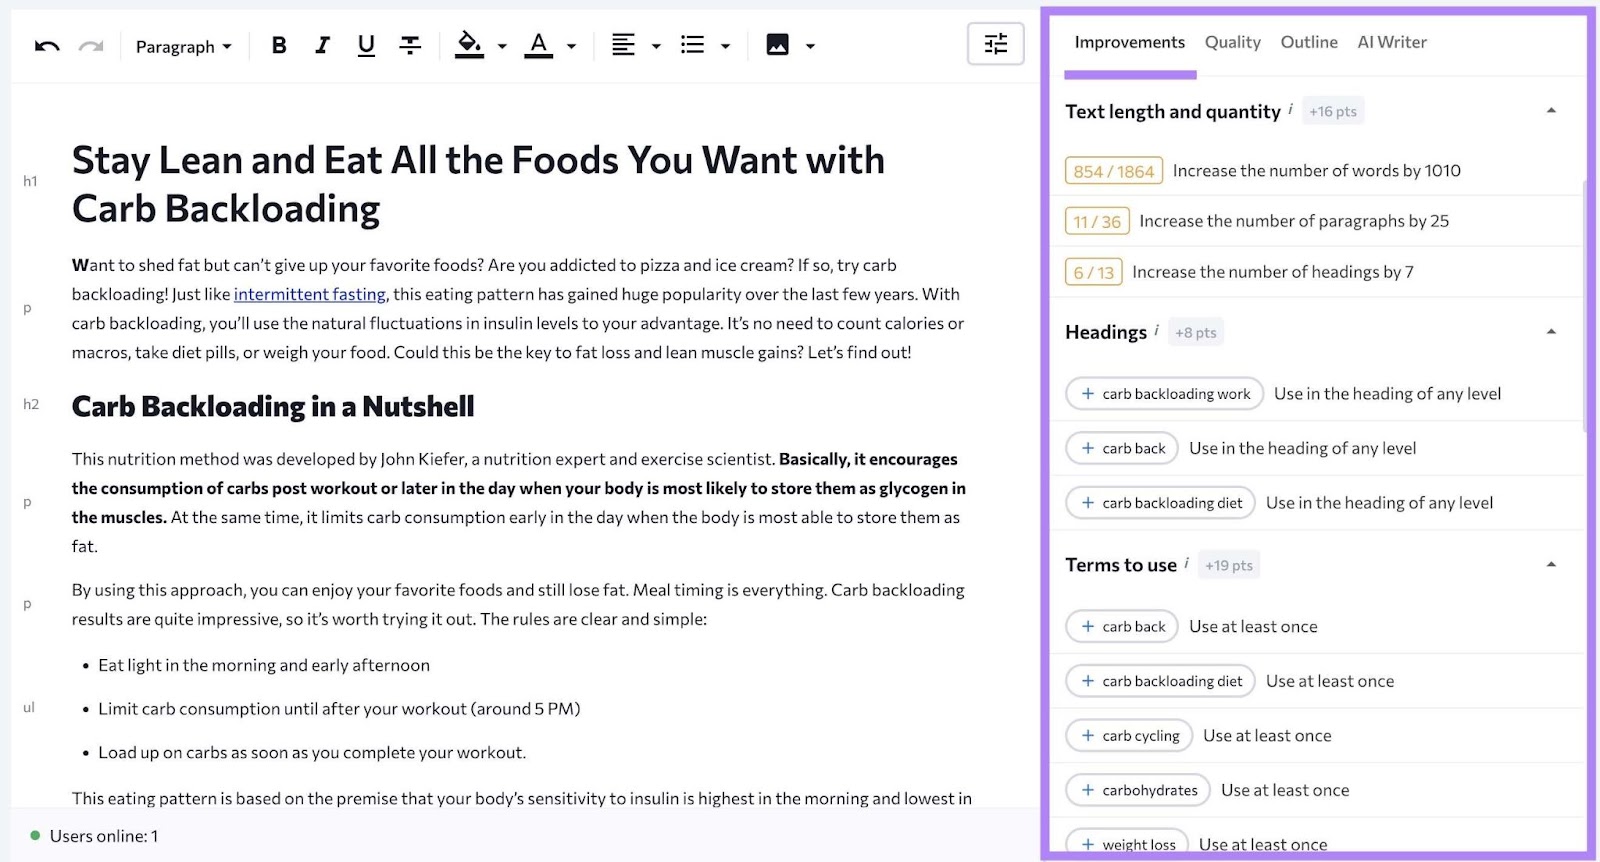Click 'Increase the number of words by 1010'
This screenshot has width=1600, height=862.
1316,171
